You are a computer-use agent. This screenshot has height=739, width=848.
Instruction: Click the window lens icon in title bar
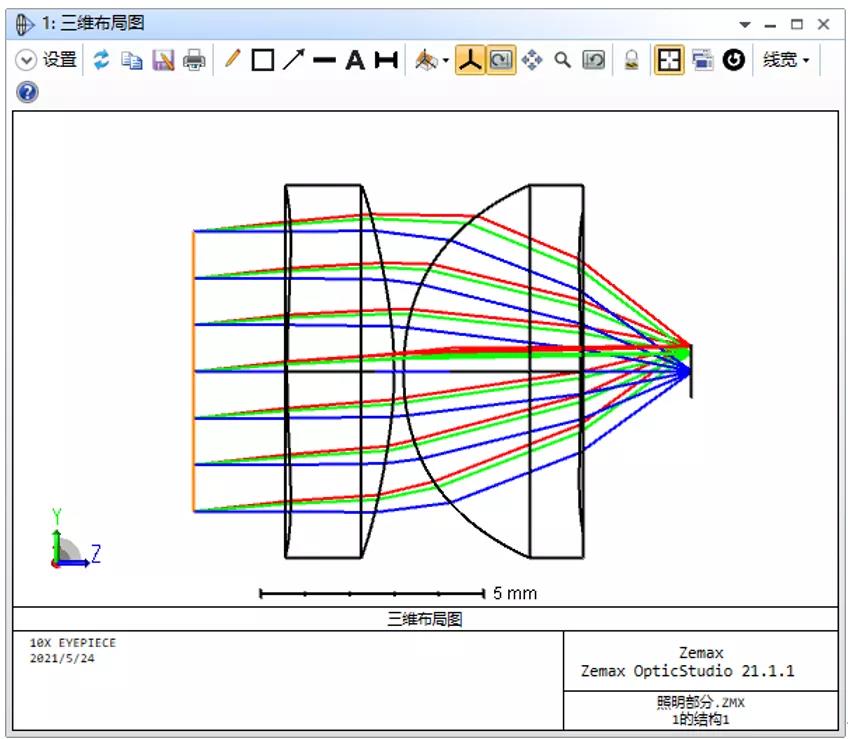pos(25,24)
